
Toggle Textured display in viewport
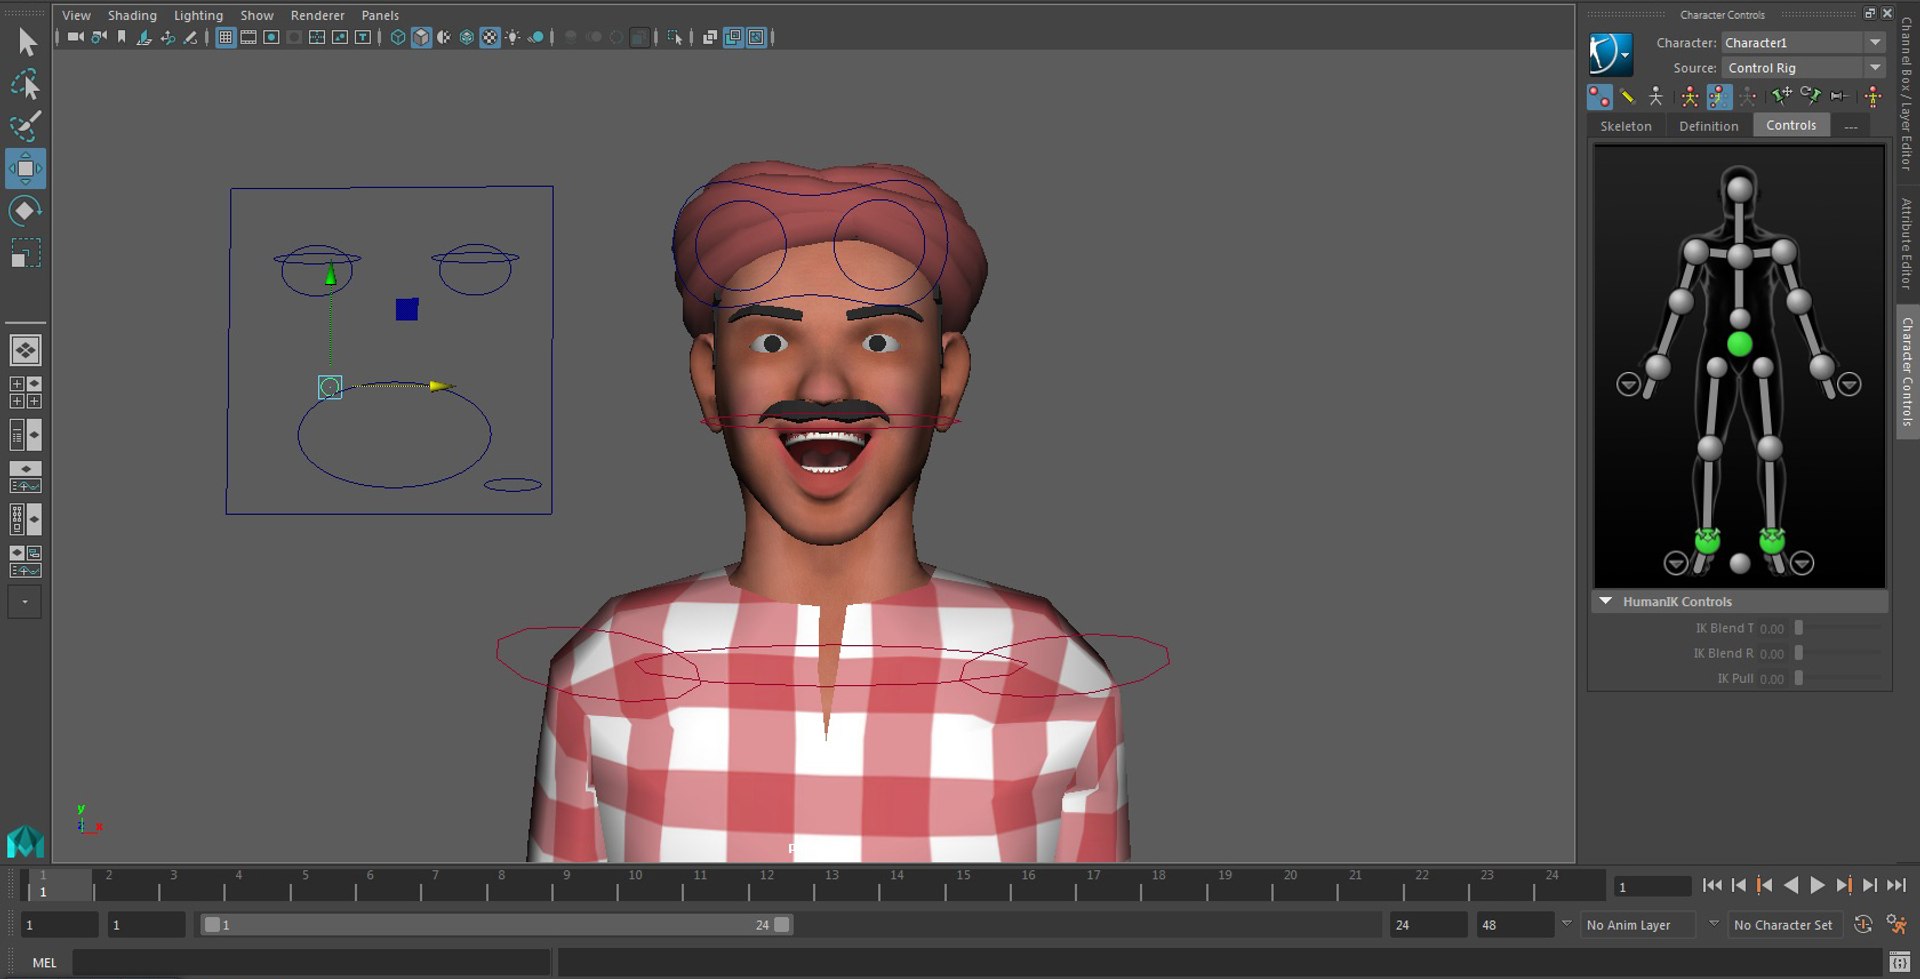click(490, 37)
